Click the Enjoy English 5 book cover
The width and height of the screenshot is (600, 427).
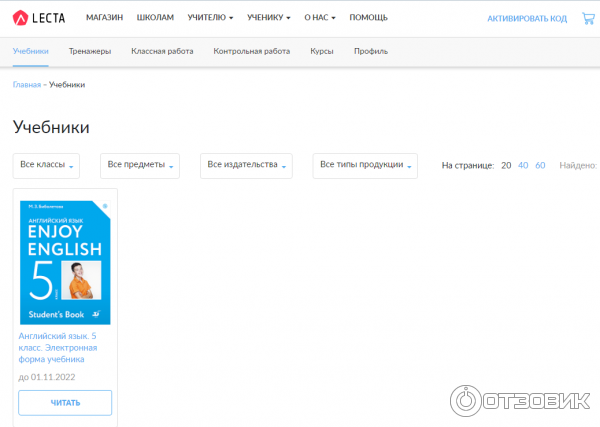(x=65, y=262)
